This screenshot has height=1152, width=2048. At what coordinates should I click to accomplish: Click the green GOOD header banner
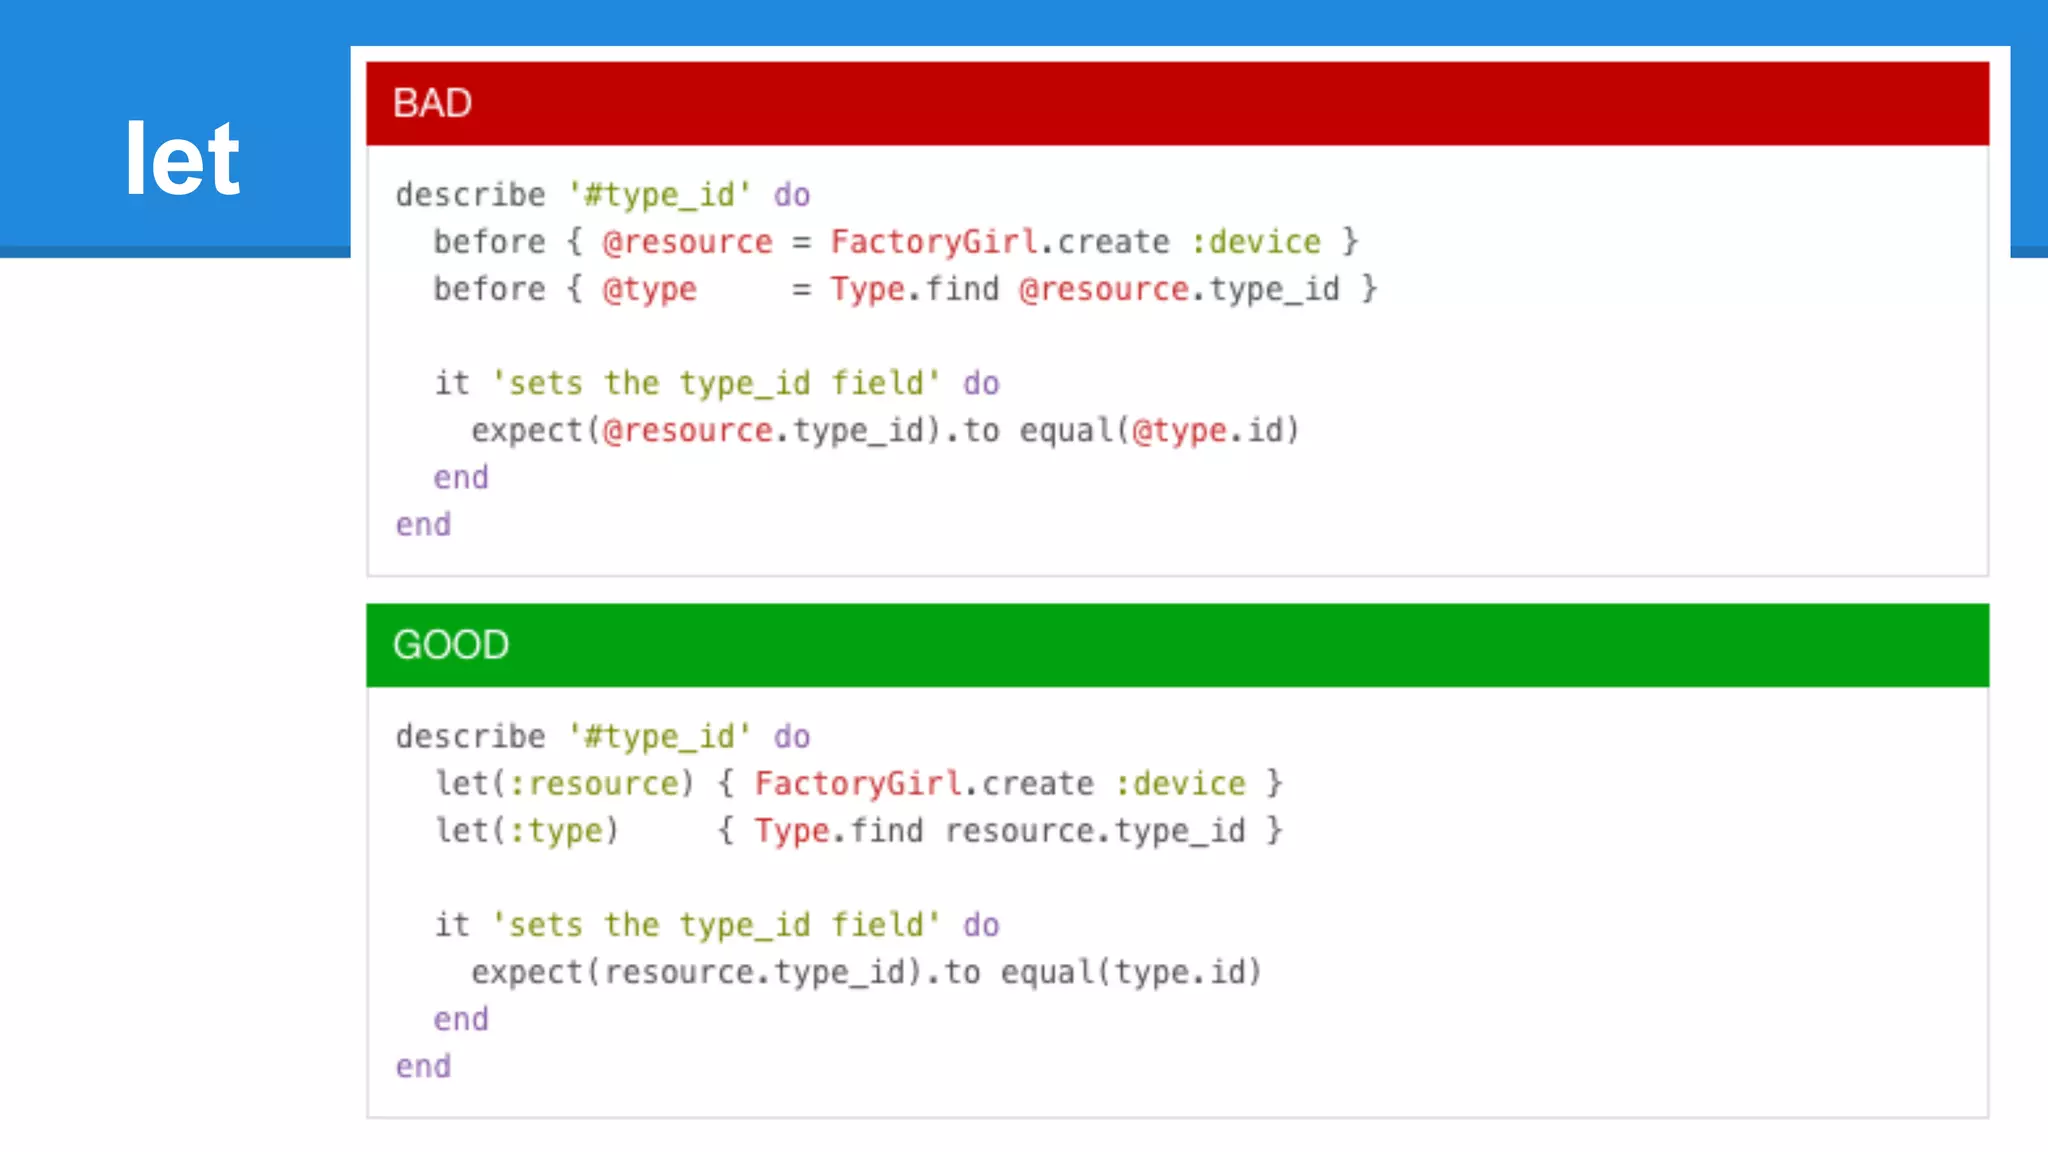pyautogui.click(x=1177, y=645)
